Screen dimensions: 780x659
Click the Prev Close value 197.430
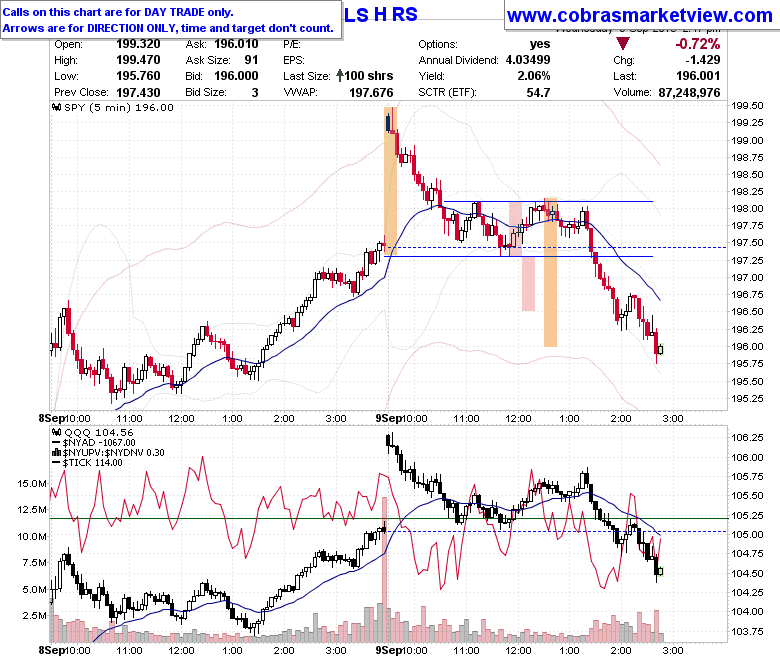[138, 93]
